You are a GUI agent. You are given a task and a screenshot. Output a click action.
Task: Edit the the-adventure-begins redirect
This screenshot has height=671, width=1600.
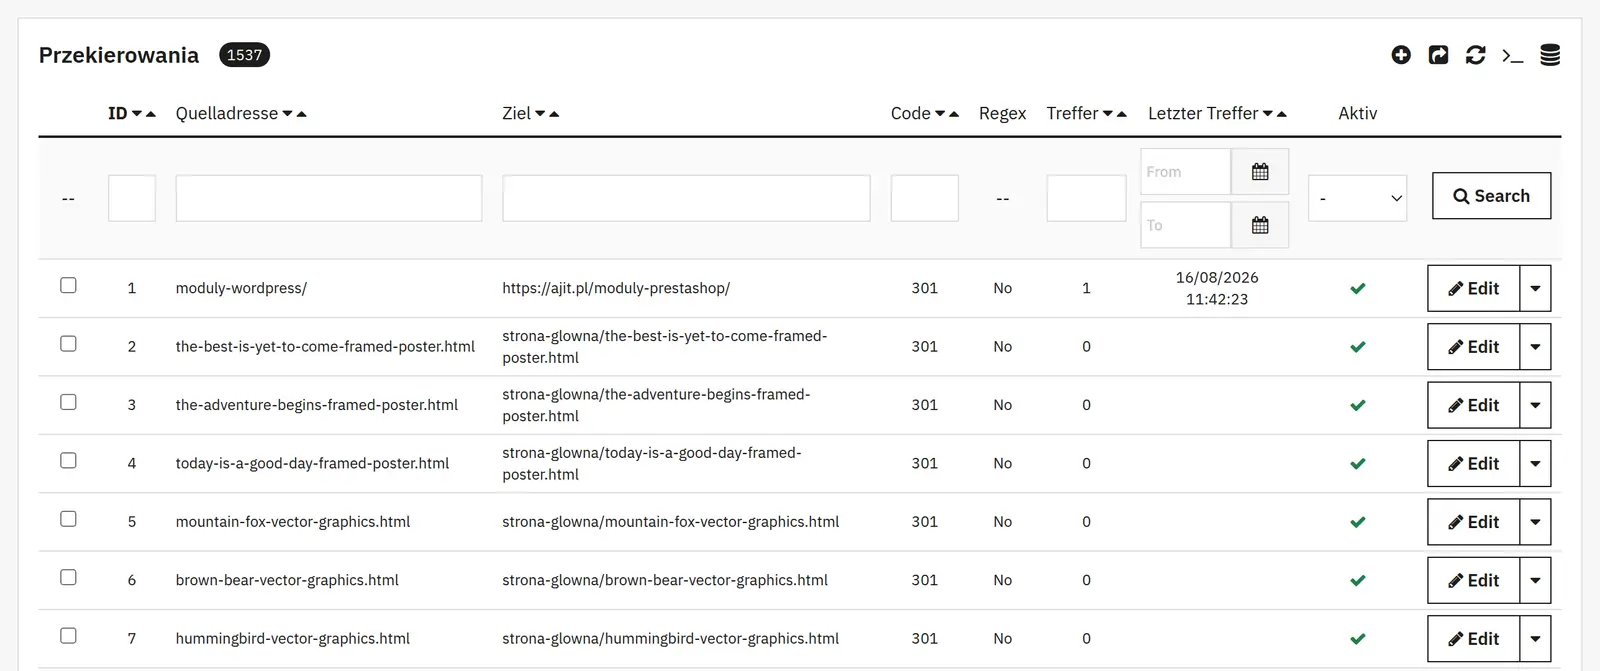point(1474,405)
